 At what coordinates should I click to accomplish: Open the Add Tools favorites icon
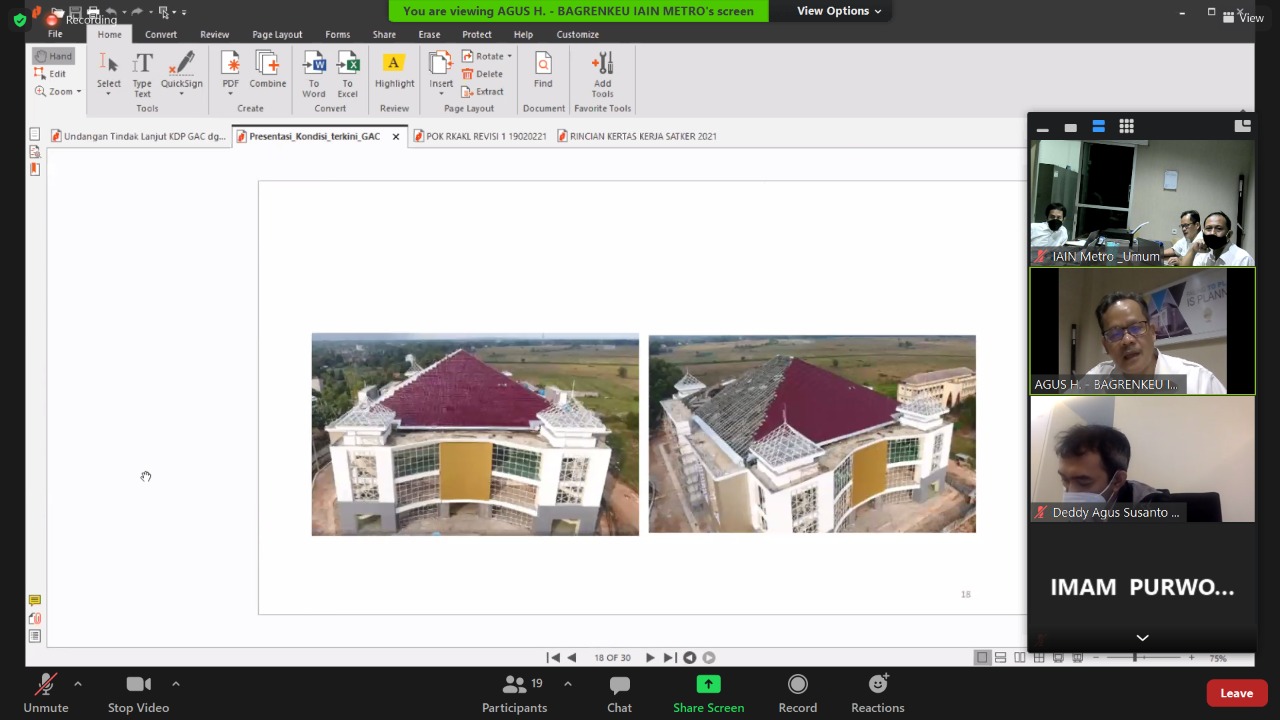pyautogui.click(x=602, y=74)
